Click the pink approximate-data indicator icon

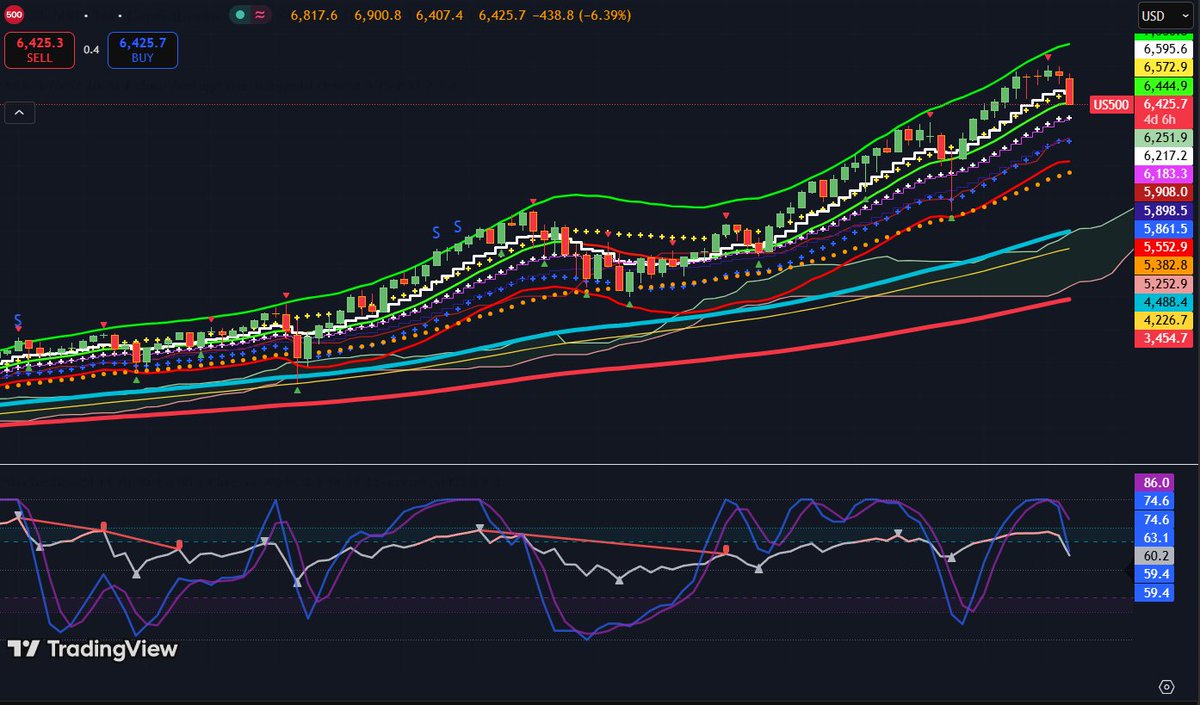click(x=260, y=15)
